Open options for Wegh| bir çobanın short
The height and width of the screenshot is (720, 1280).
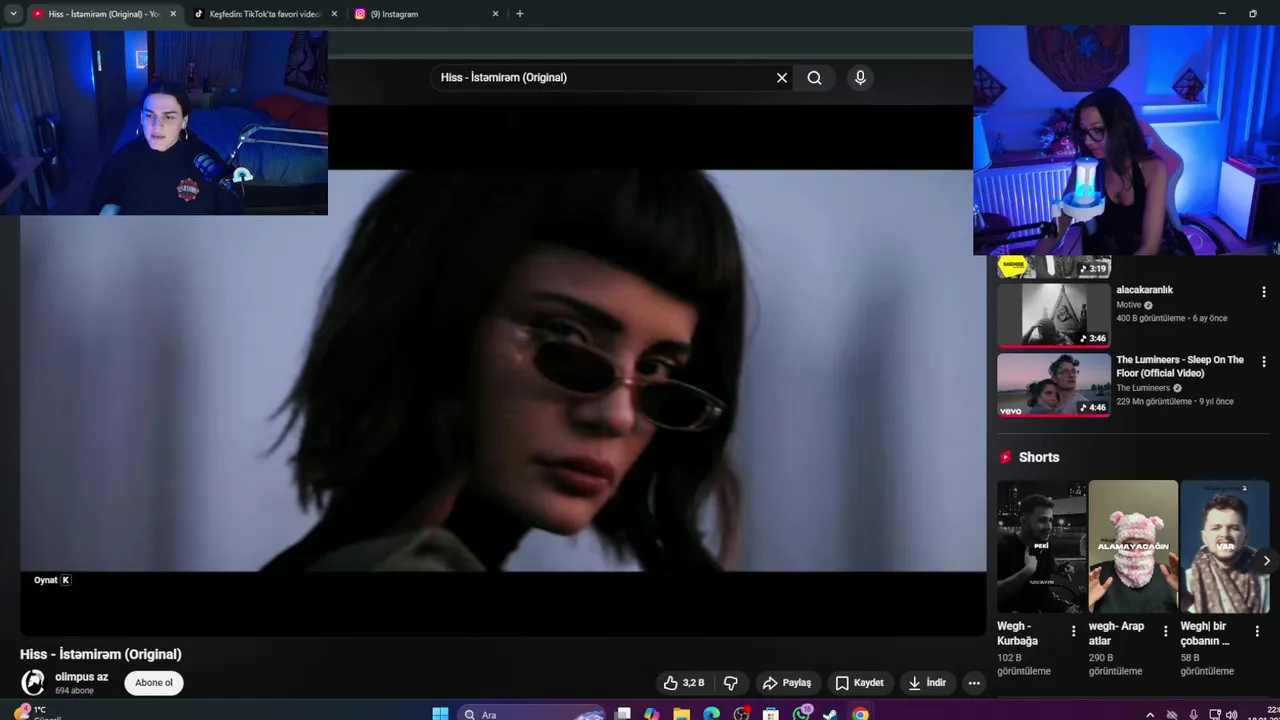(1257, 631)
